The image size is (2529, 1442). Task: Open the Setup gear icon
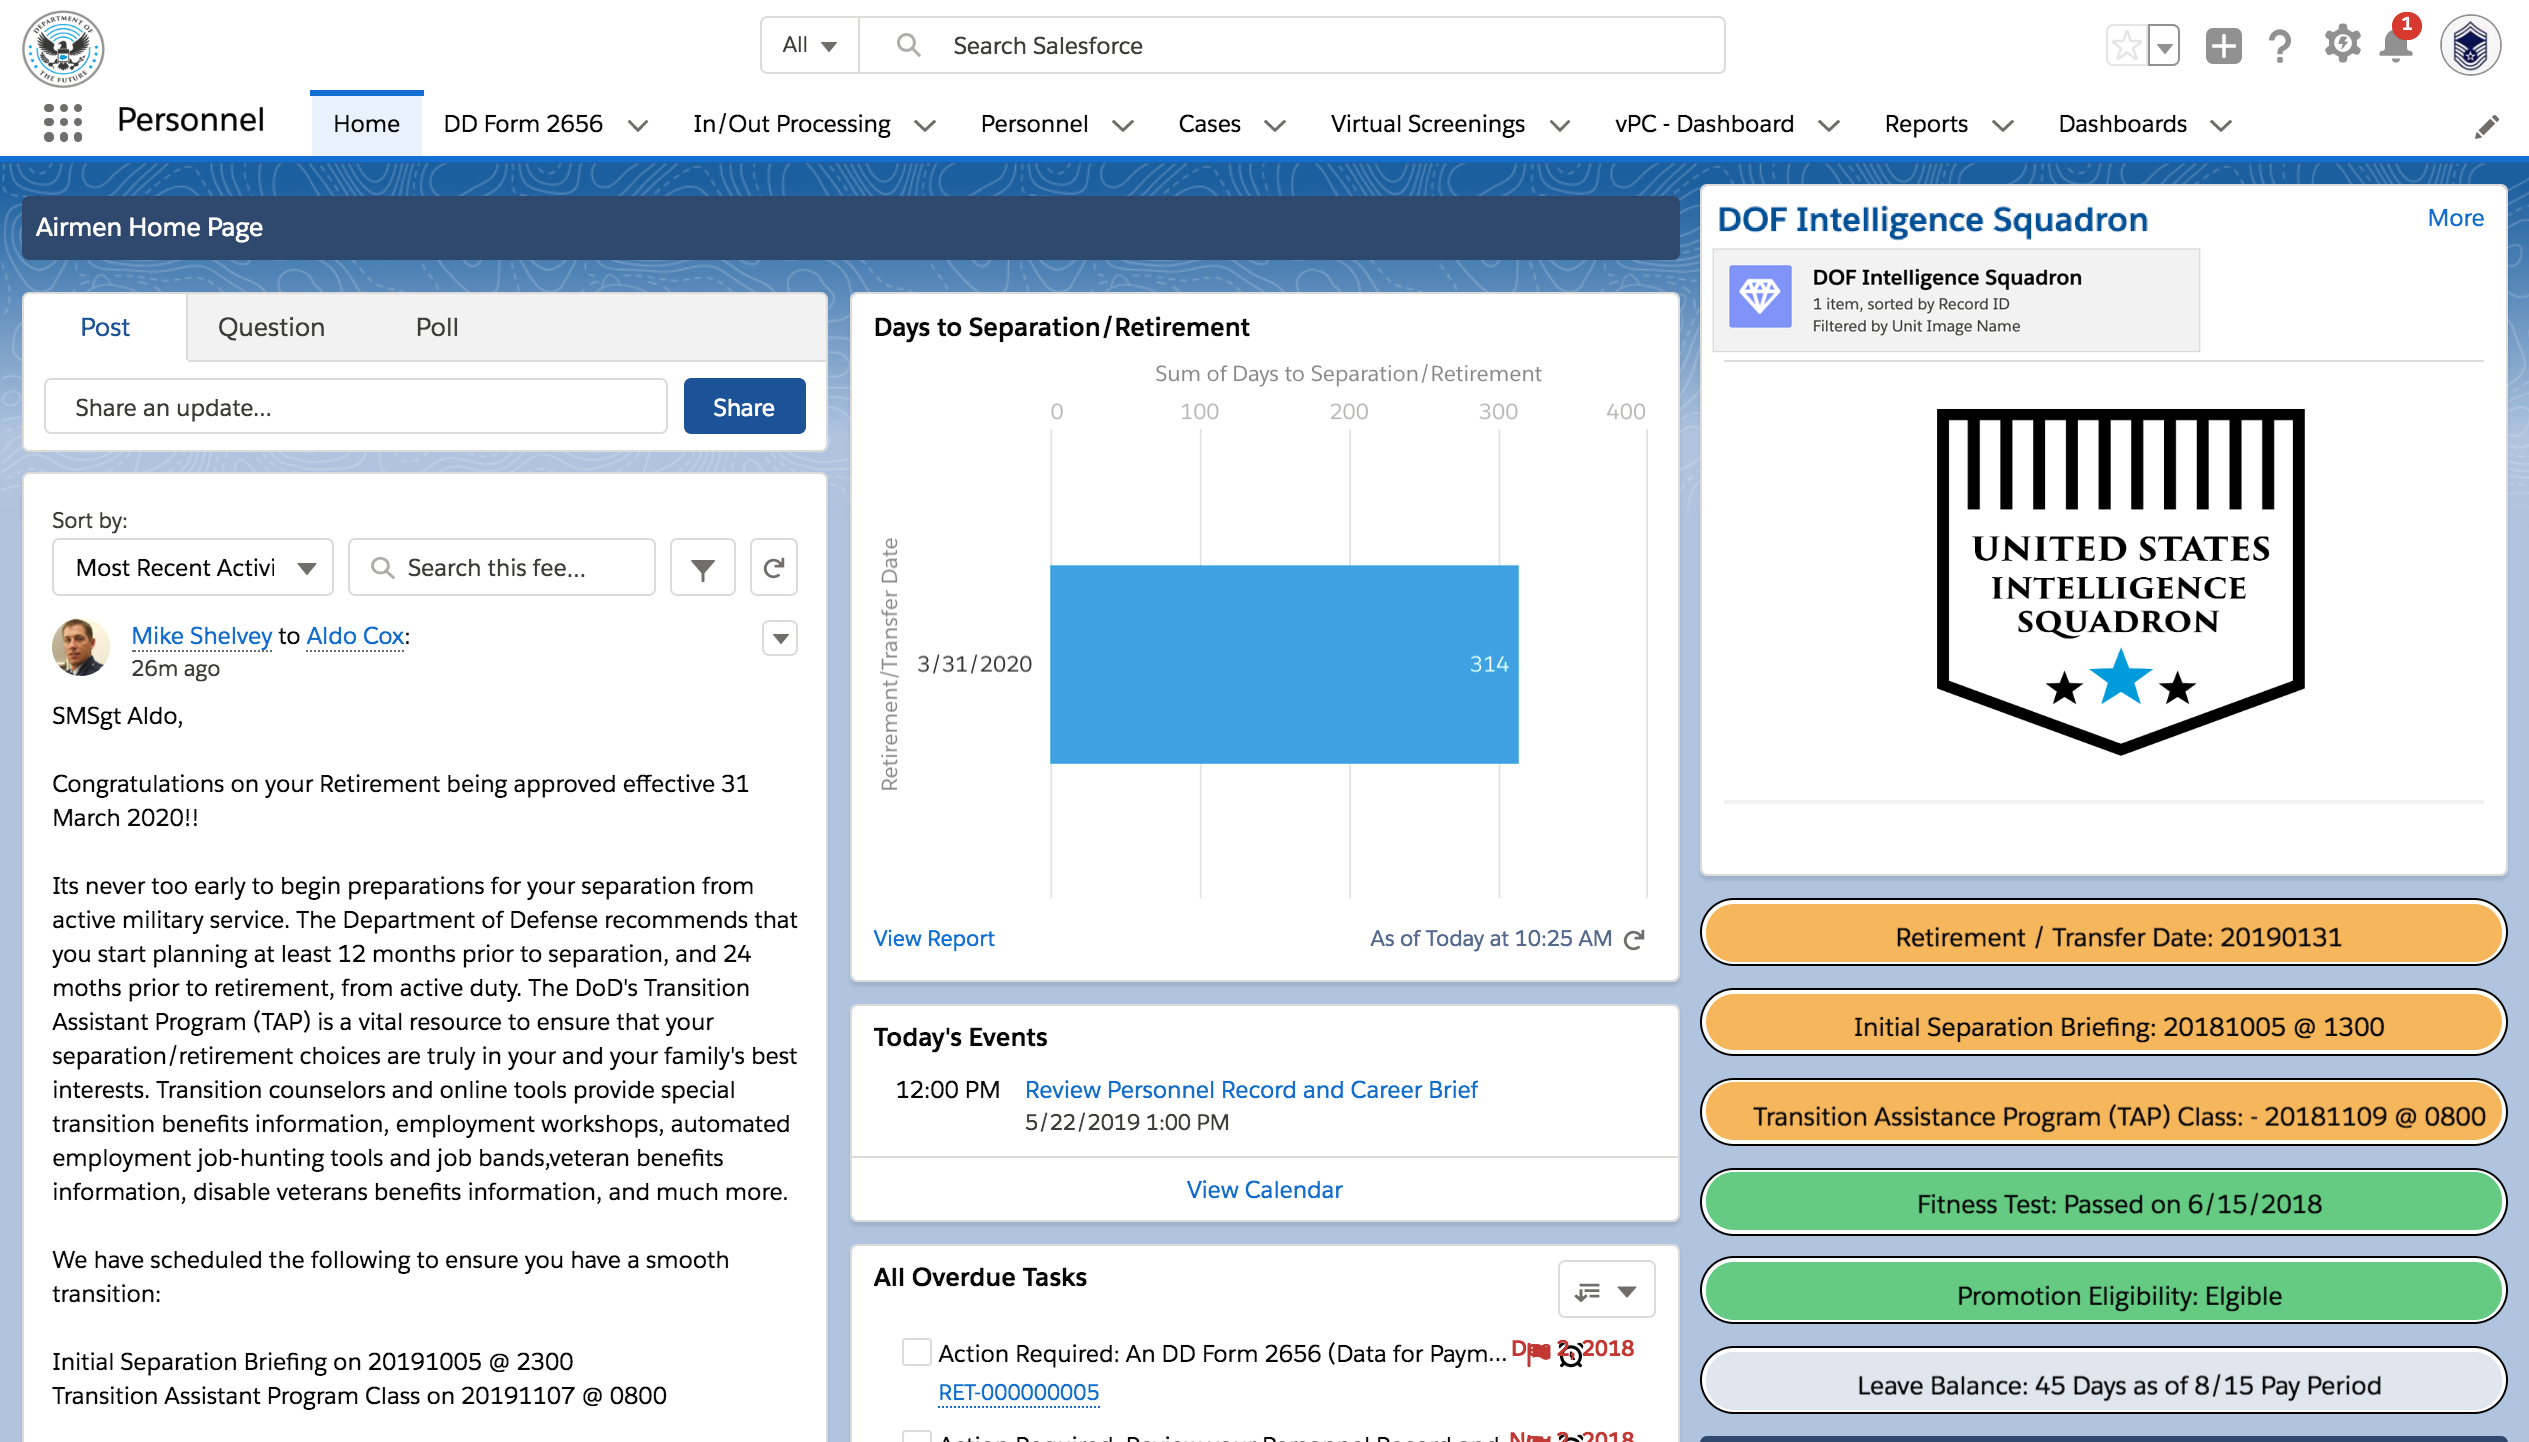[2341, 45]
